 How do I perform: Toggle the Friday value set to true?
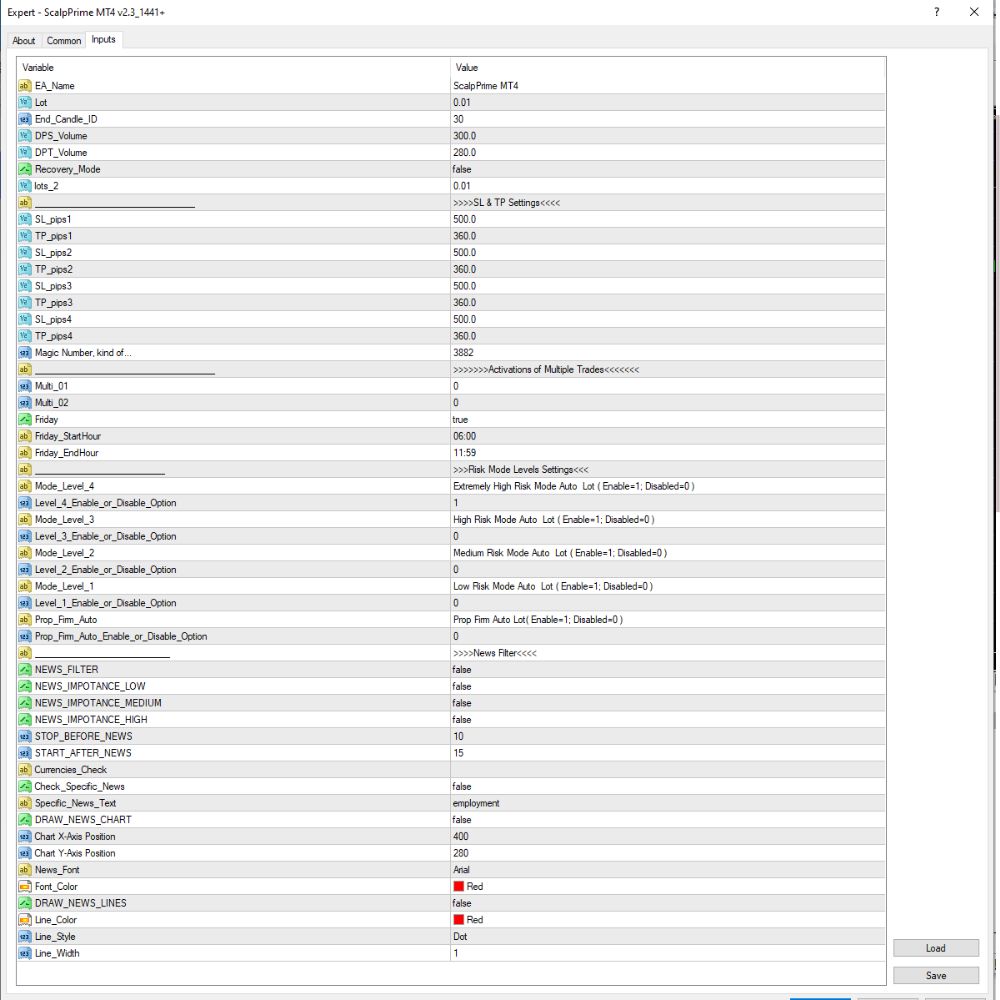(x=668, y=420)
